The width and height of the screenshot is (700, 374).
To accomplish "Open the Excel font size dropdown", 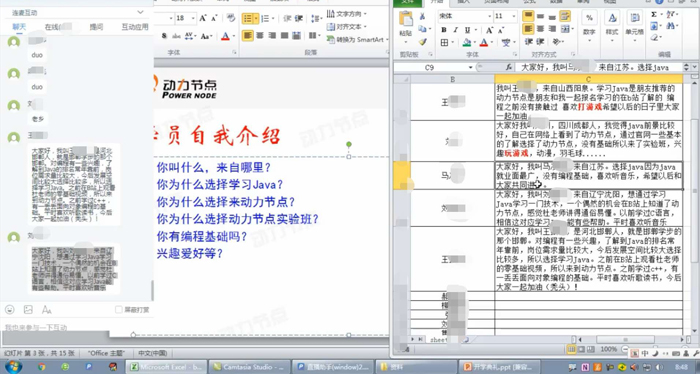I will click(x=514, y=17).
